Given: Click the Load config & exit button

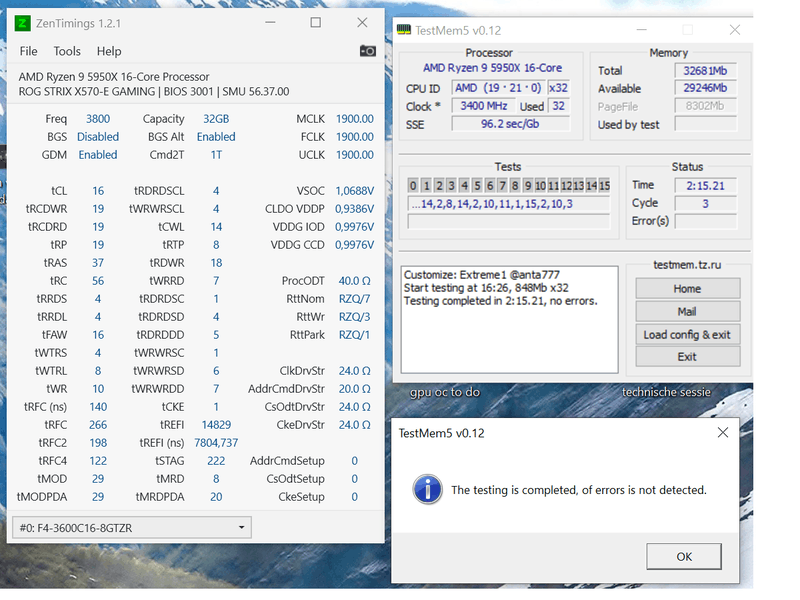Looking at the screenshot, I should [x=686, y=334].
